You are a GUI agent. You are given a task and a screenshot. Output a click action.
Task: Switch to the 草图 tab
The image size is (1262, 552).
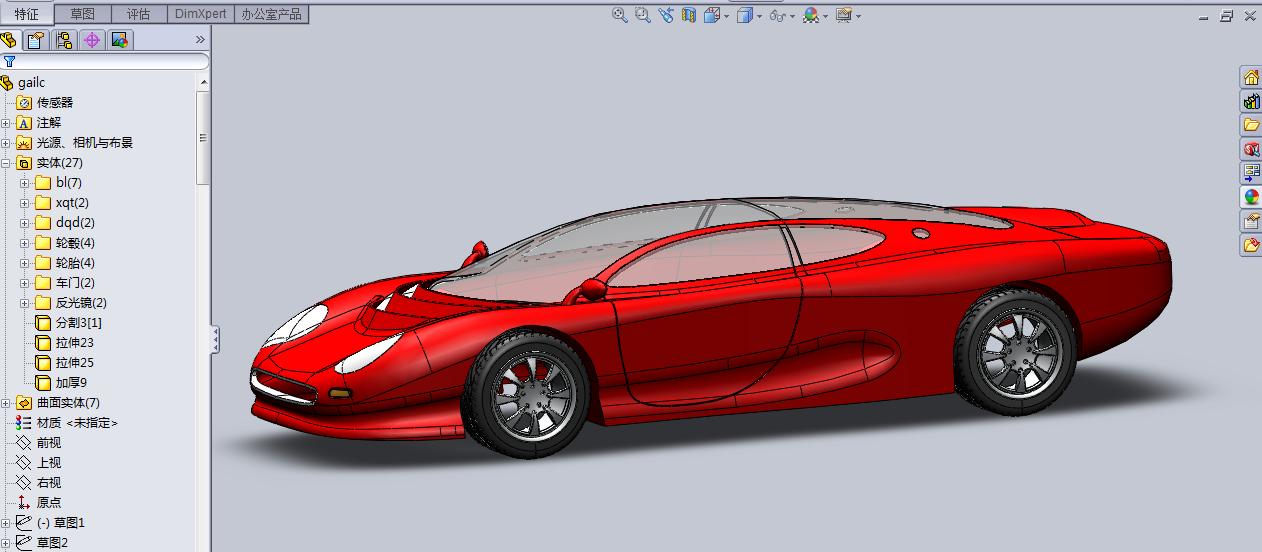pyautogui.click(x=83, y=14)
